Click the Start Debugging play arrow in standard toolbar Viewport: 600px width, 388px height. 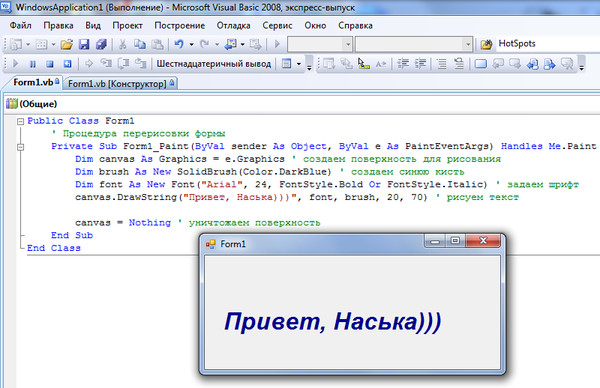click(x=277, y=44)
